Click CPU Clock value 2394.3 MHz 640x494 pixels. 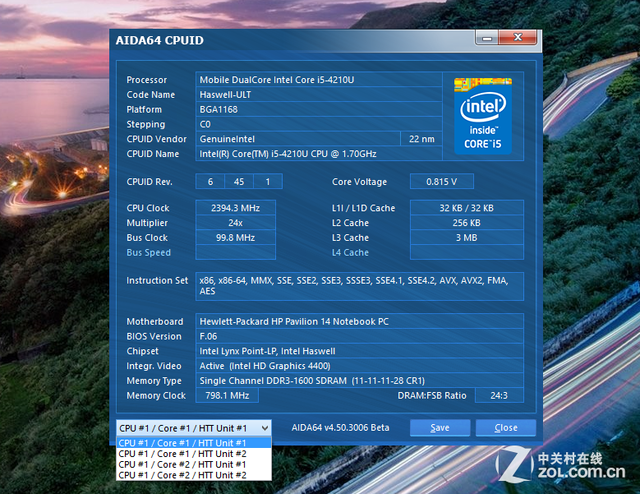236,208
